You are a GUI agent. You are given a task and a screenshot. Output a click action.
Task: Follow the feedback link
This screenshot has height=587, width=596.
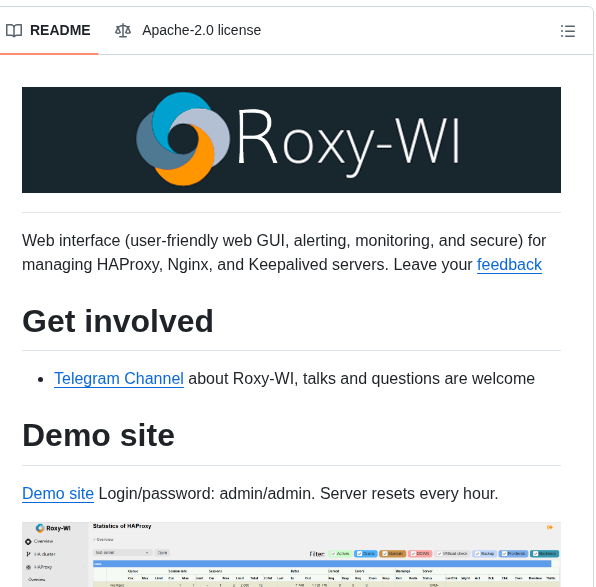pyautogui.click(x=509, y=265)
